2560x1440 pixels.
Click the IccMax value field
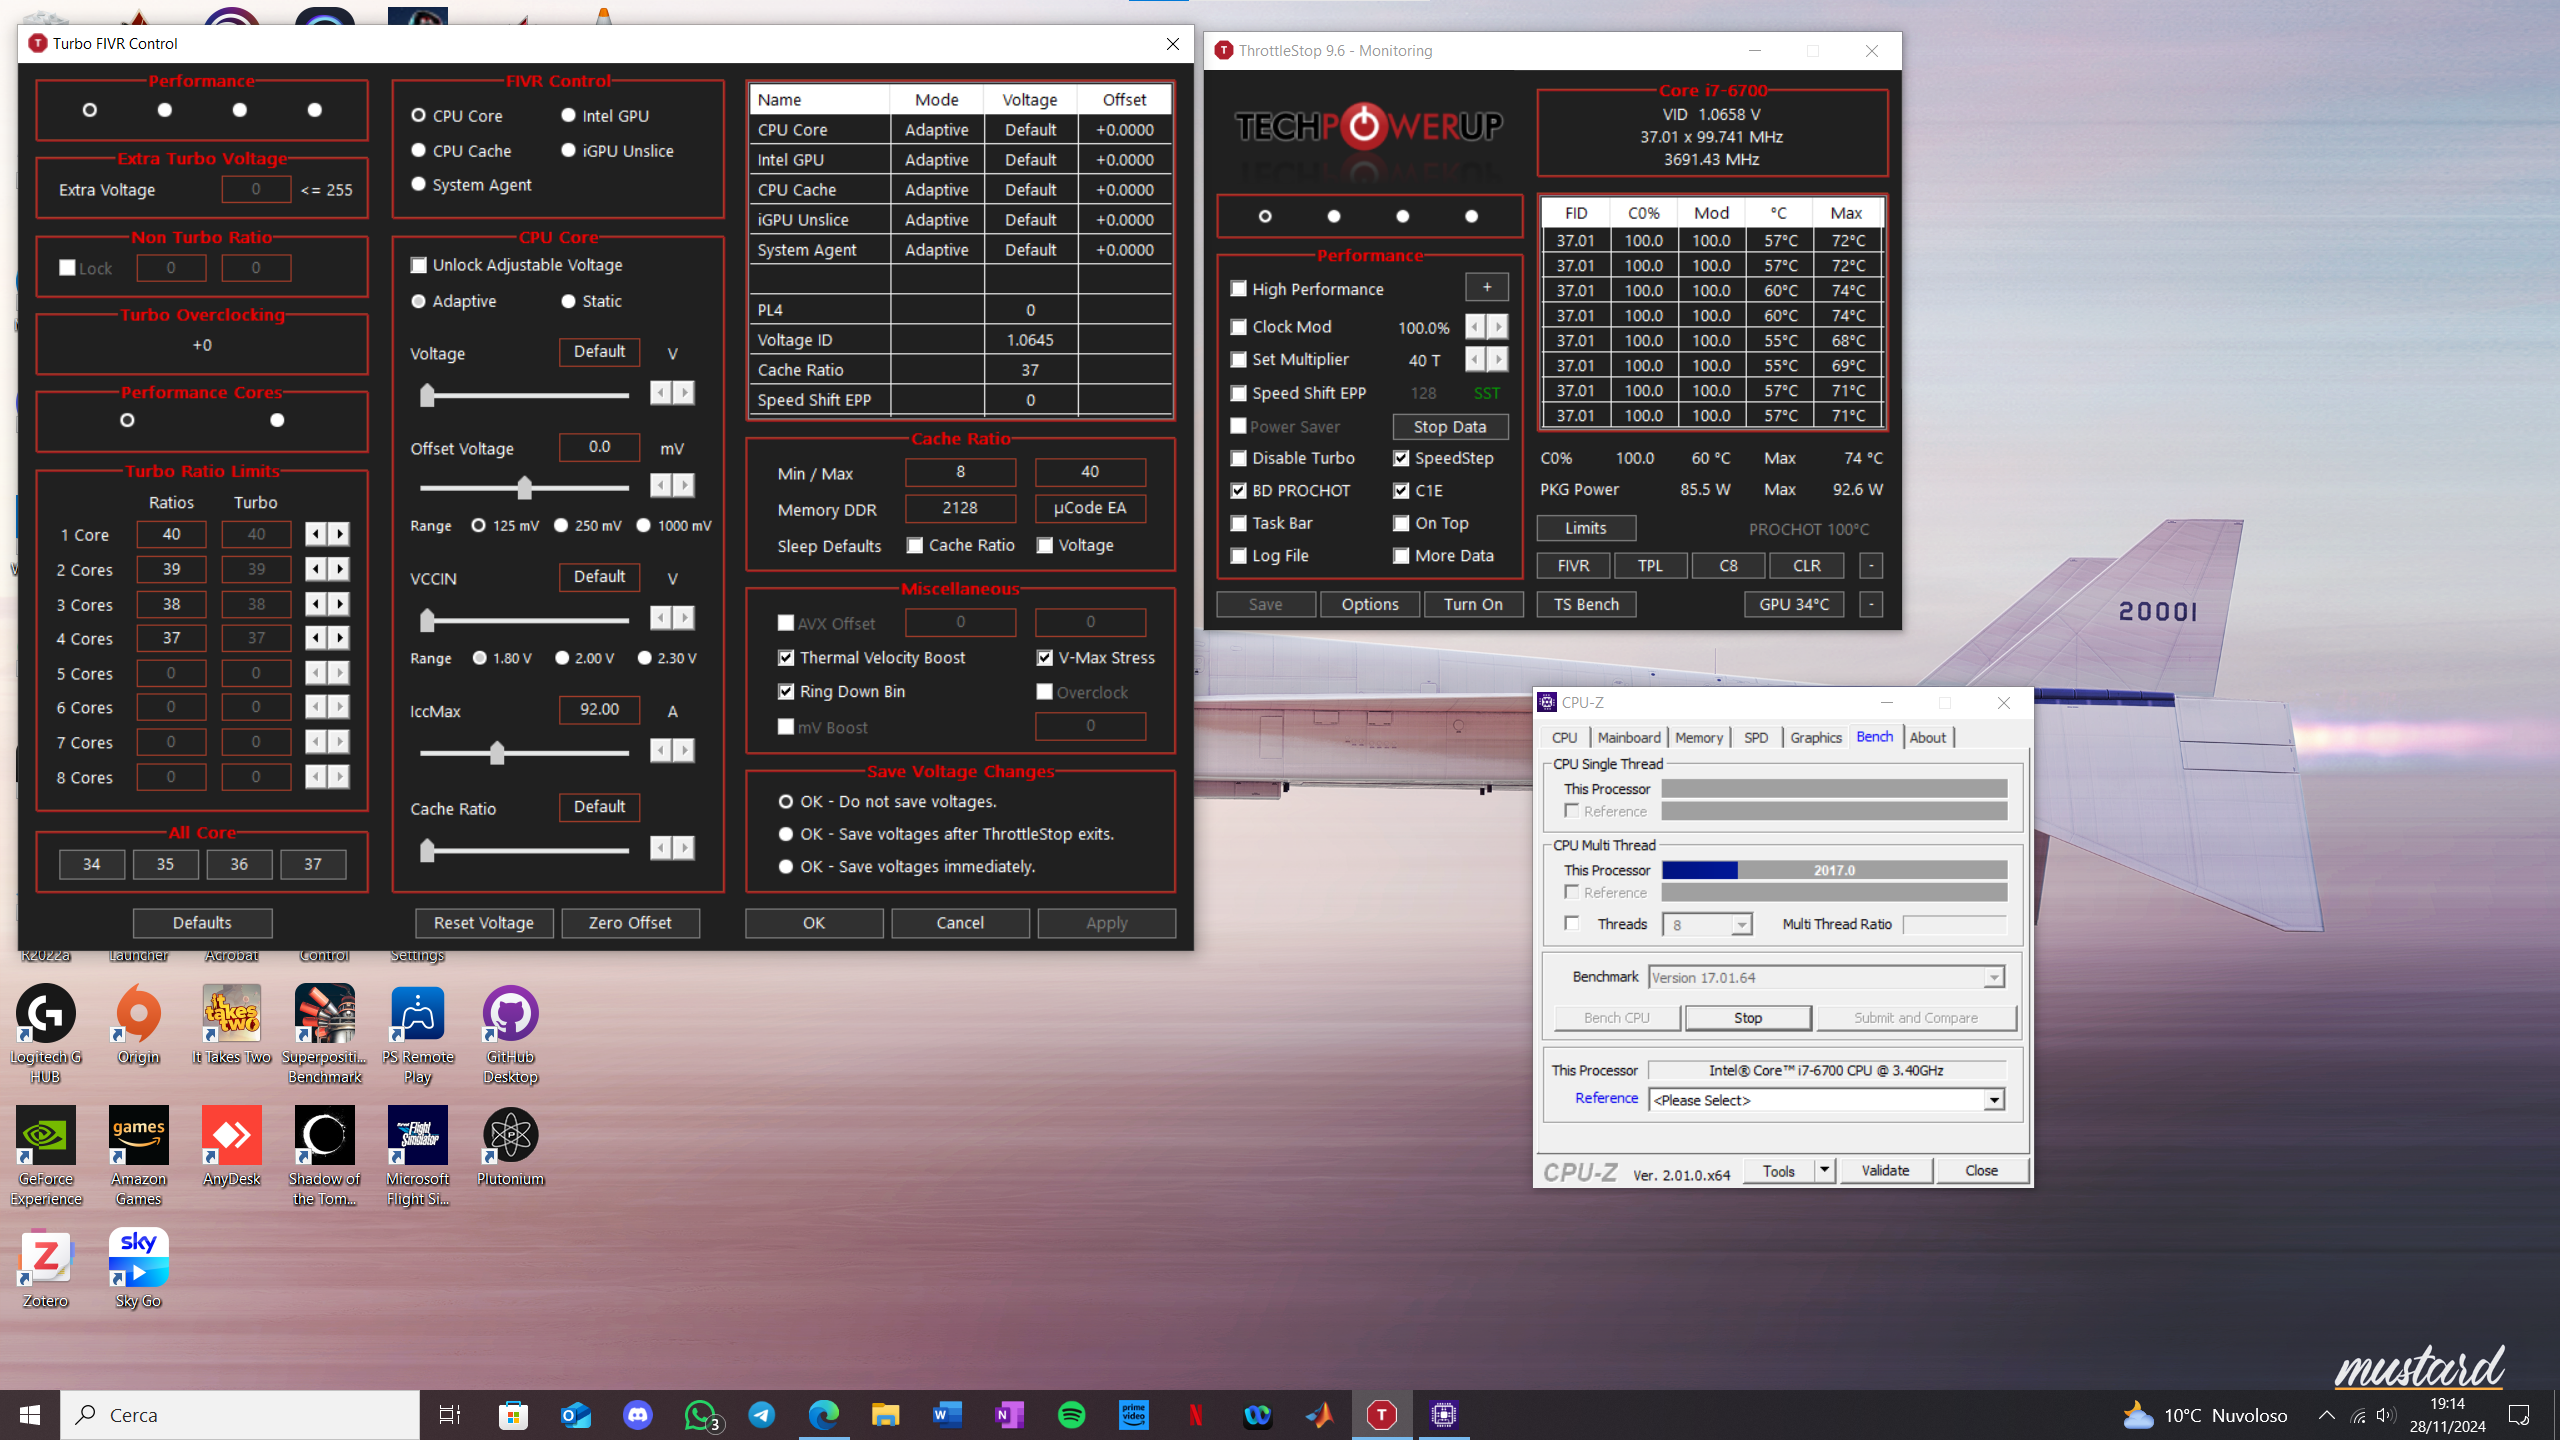(599, 709)
